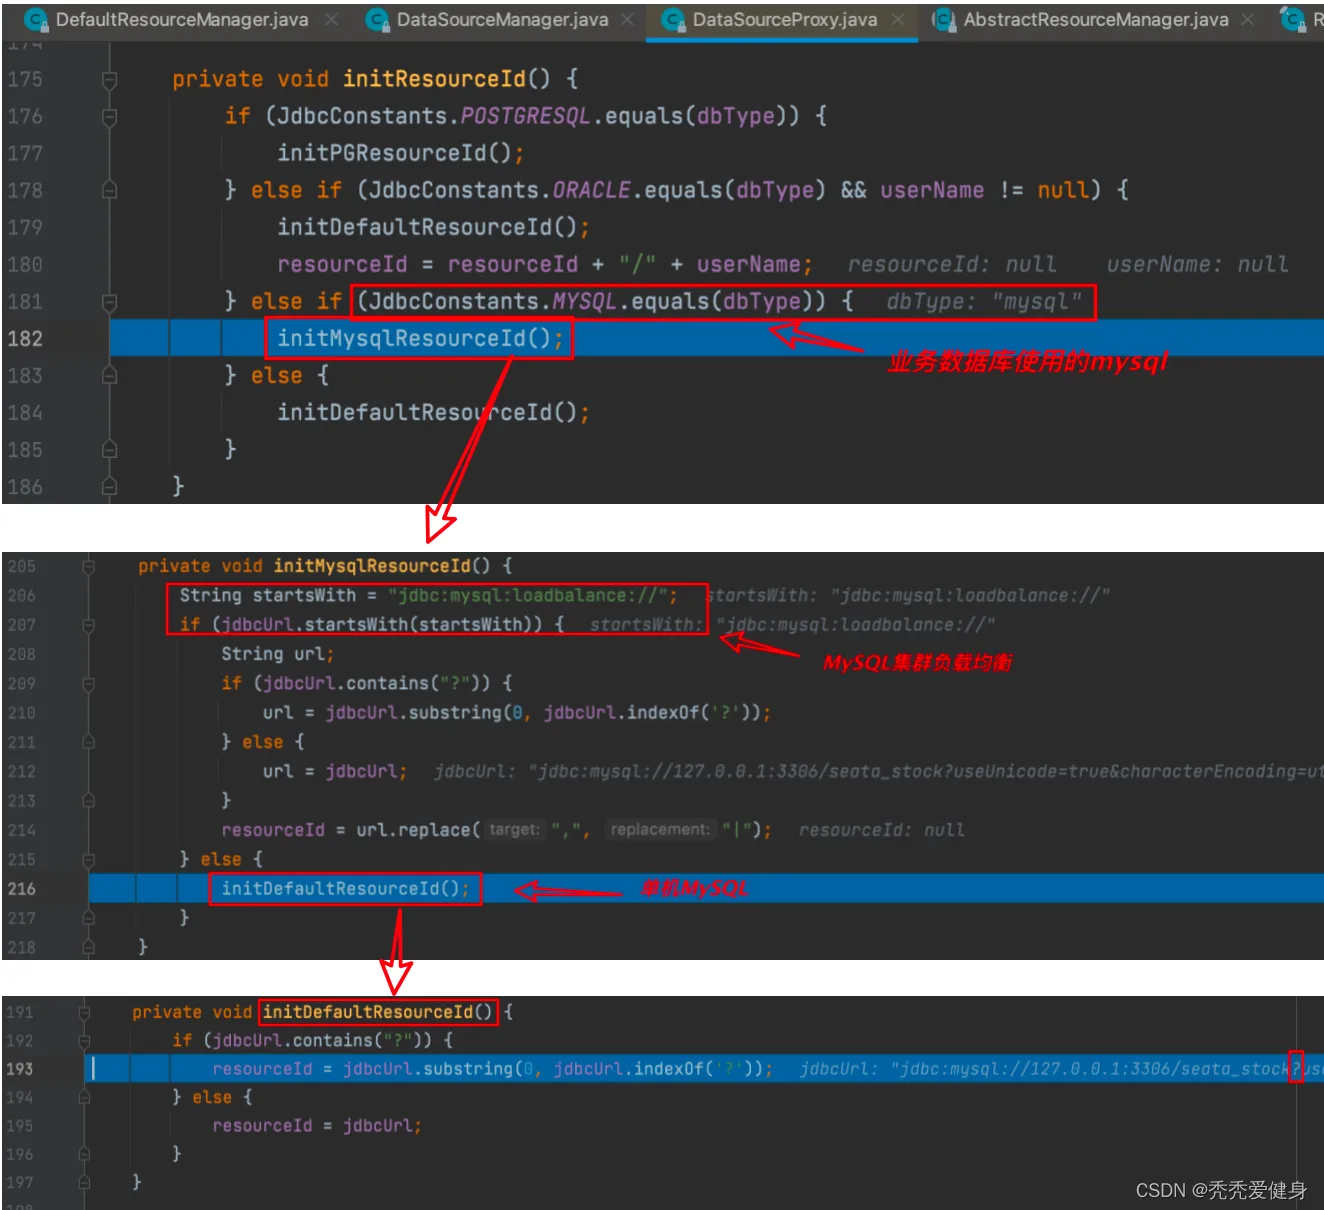The image size is (1324, 1210).
Task: Click 'String url;' declaration on line 208
Action: coord(278,654)
